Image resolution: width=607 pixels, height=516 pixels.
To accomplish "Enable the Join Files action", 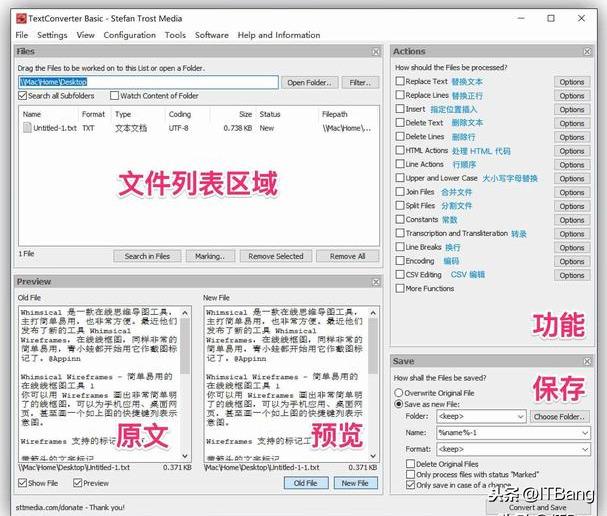I will click(x=400, y=192).
